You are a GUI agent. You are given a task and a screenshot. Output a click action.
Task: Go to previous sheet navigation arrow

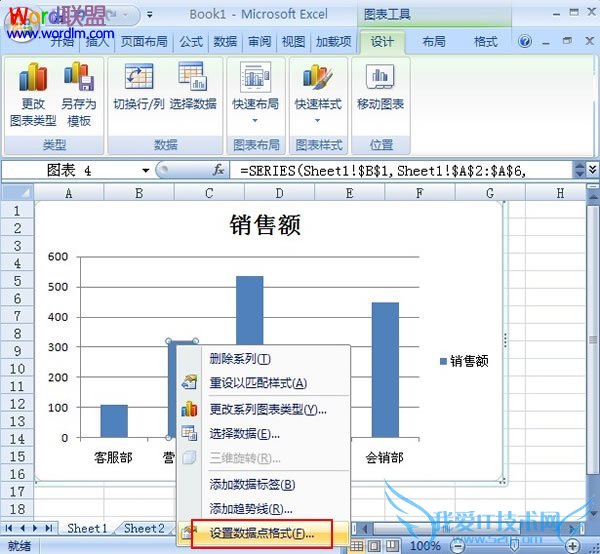(22, 528)
